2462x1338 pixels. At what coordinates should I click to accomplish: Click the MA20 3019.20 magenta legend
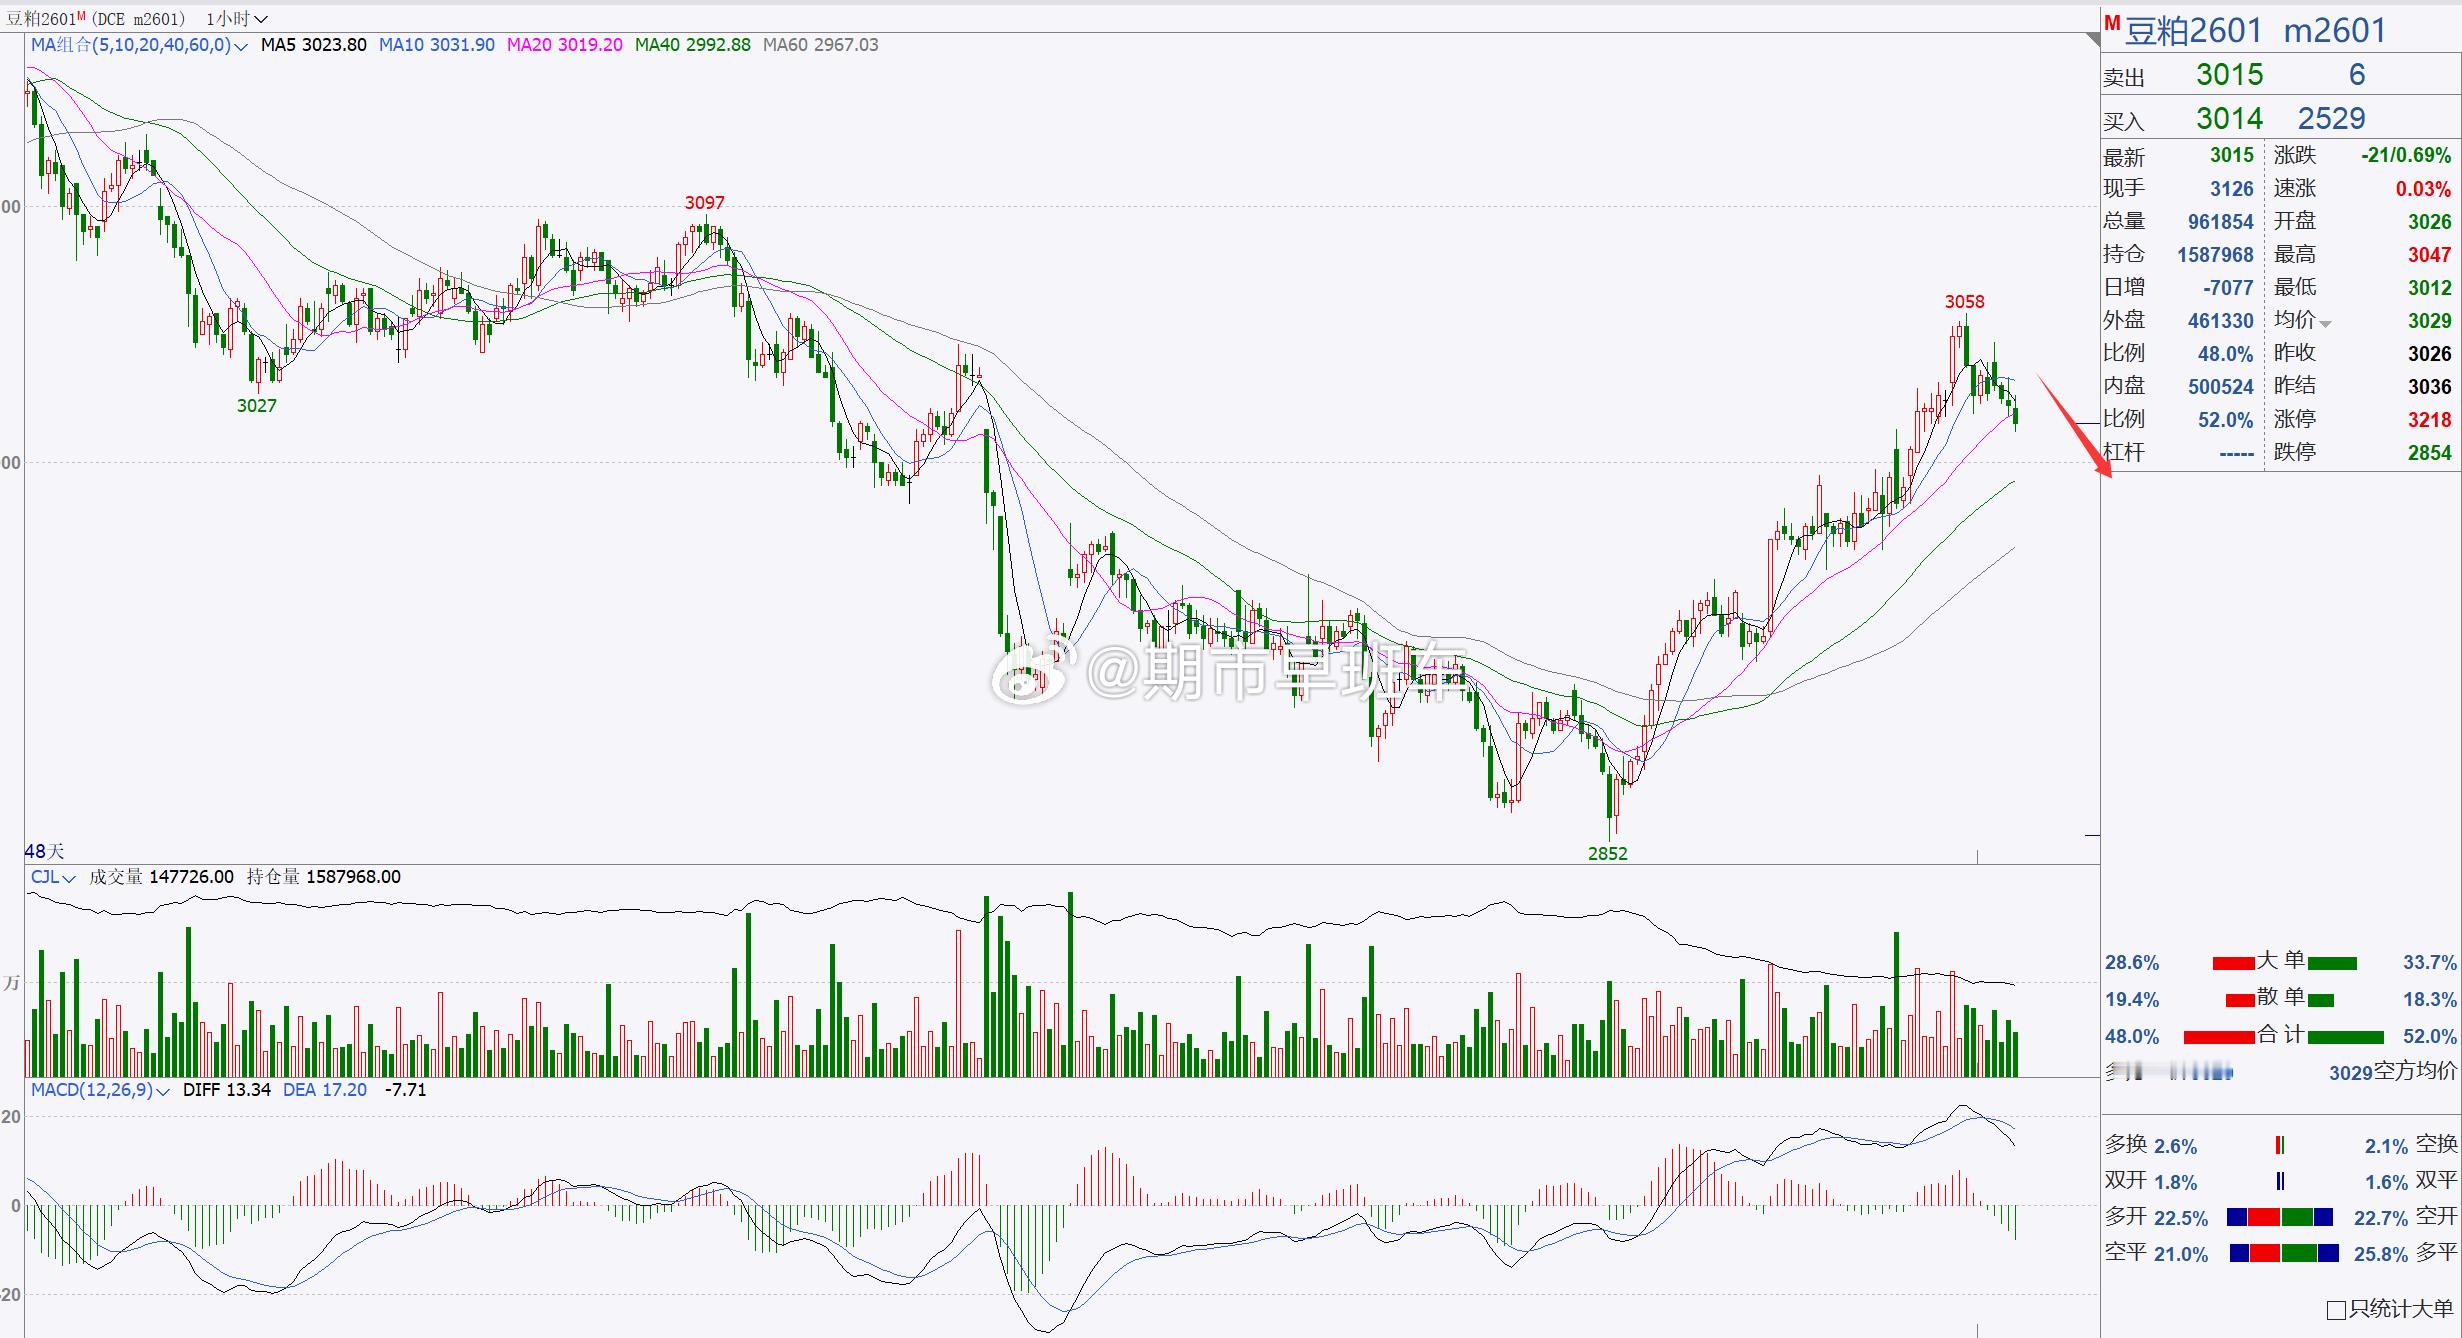coord(564,45)
